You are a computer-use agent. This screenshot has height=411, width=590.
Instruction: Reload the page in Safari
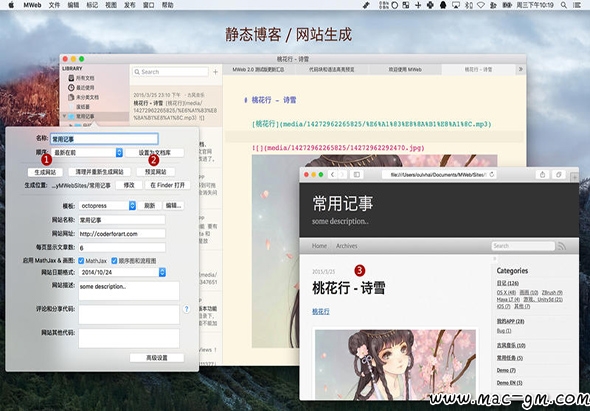pos(491,175)
